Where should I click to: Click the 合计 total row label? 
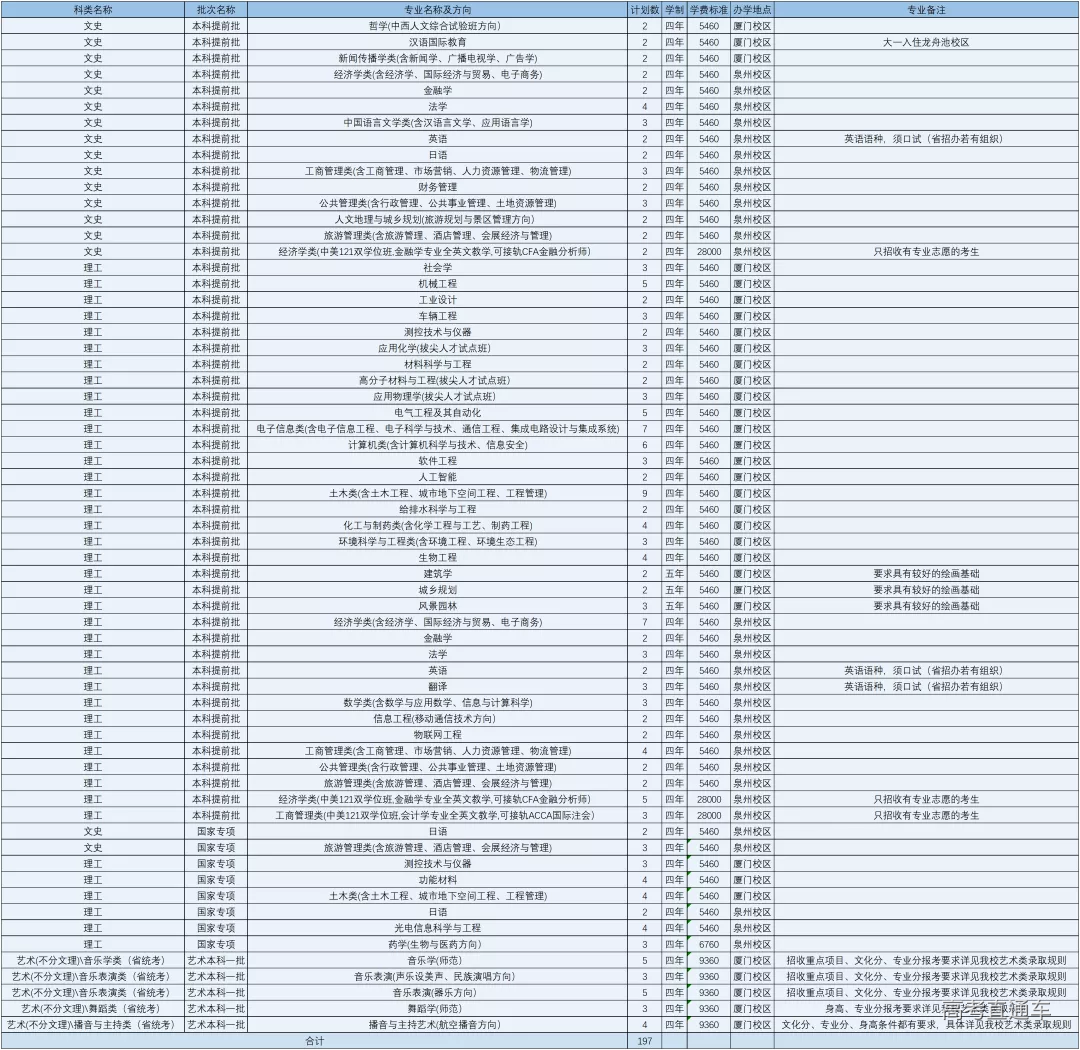coord(314,1041)
